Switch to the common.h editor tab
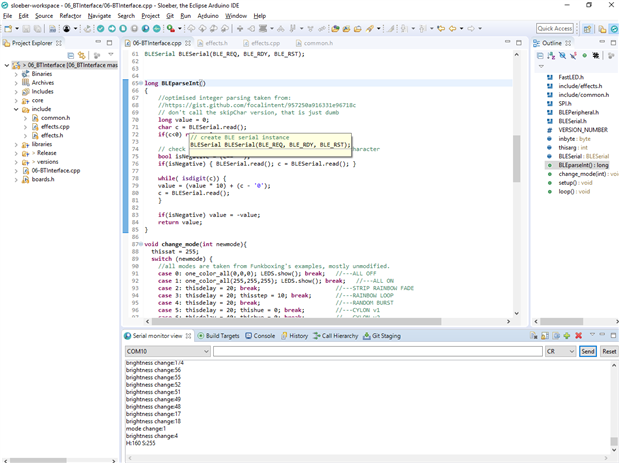This screenshot has width=619, height=463. (x=318, y=44)
